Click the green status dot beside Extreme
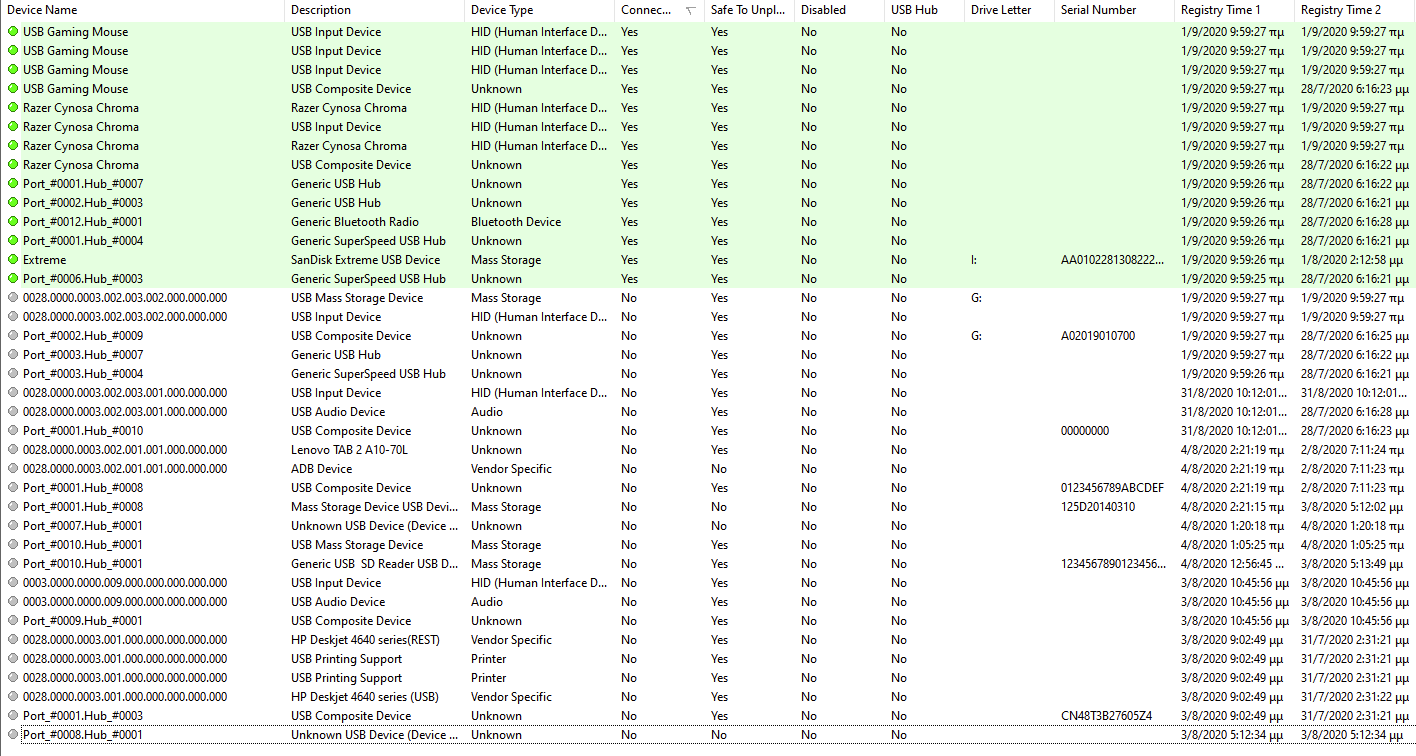 click(13, 260)
